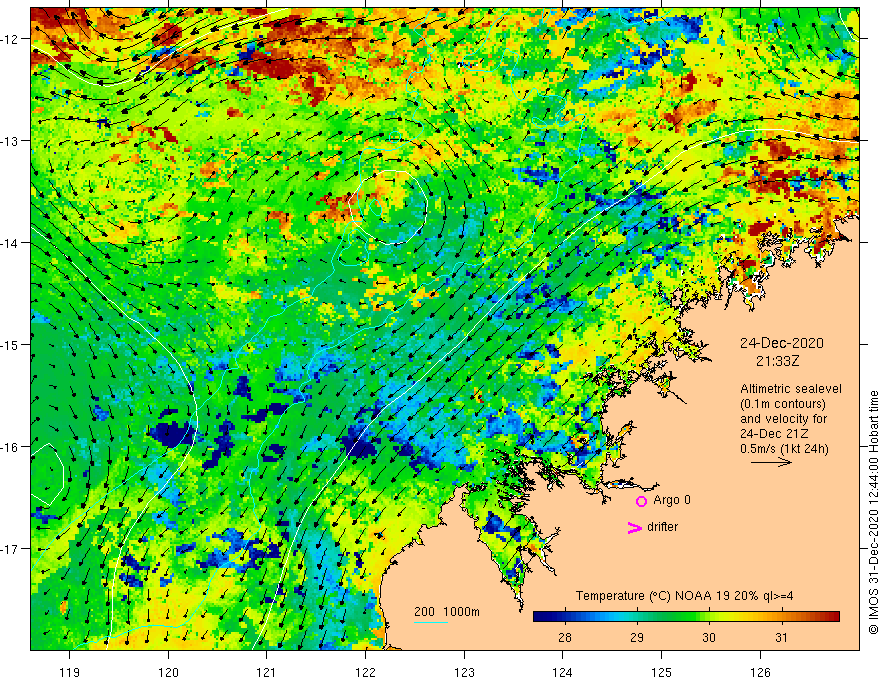880x680 pixels.
Task: Click the '24-Dec-2020' date label
Action: (781, 343)
